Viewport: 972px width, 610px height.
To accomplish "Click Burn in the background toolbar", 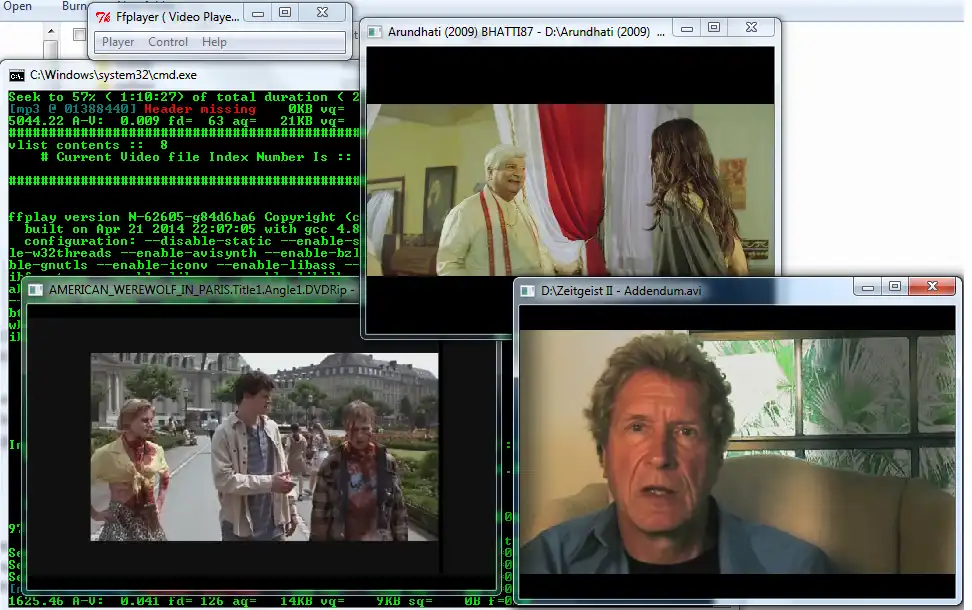I will pos(74,6).
